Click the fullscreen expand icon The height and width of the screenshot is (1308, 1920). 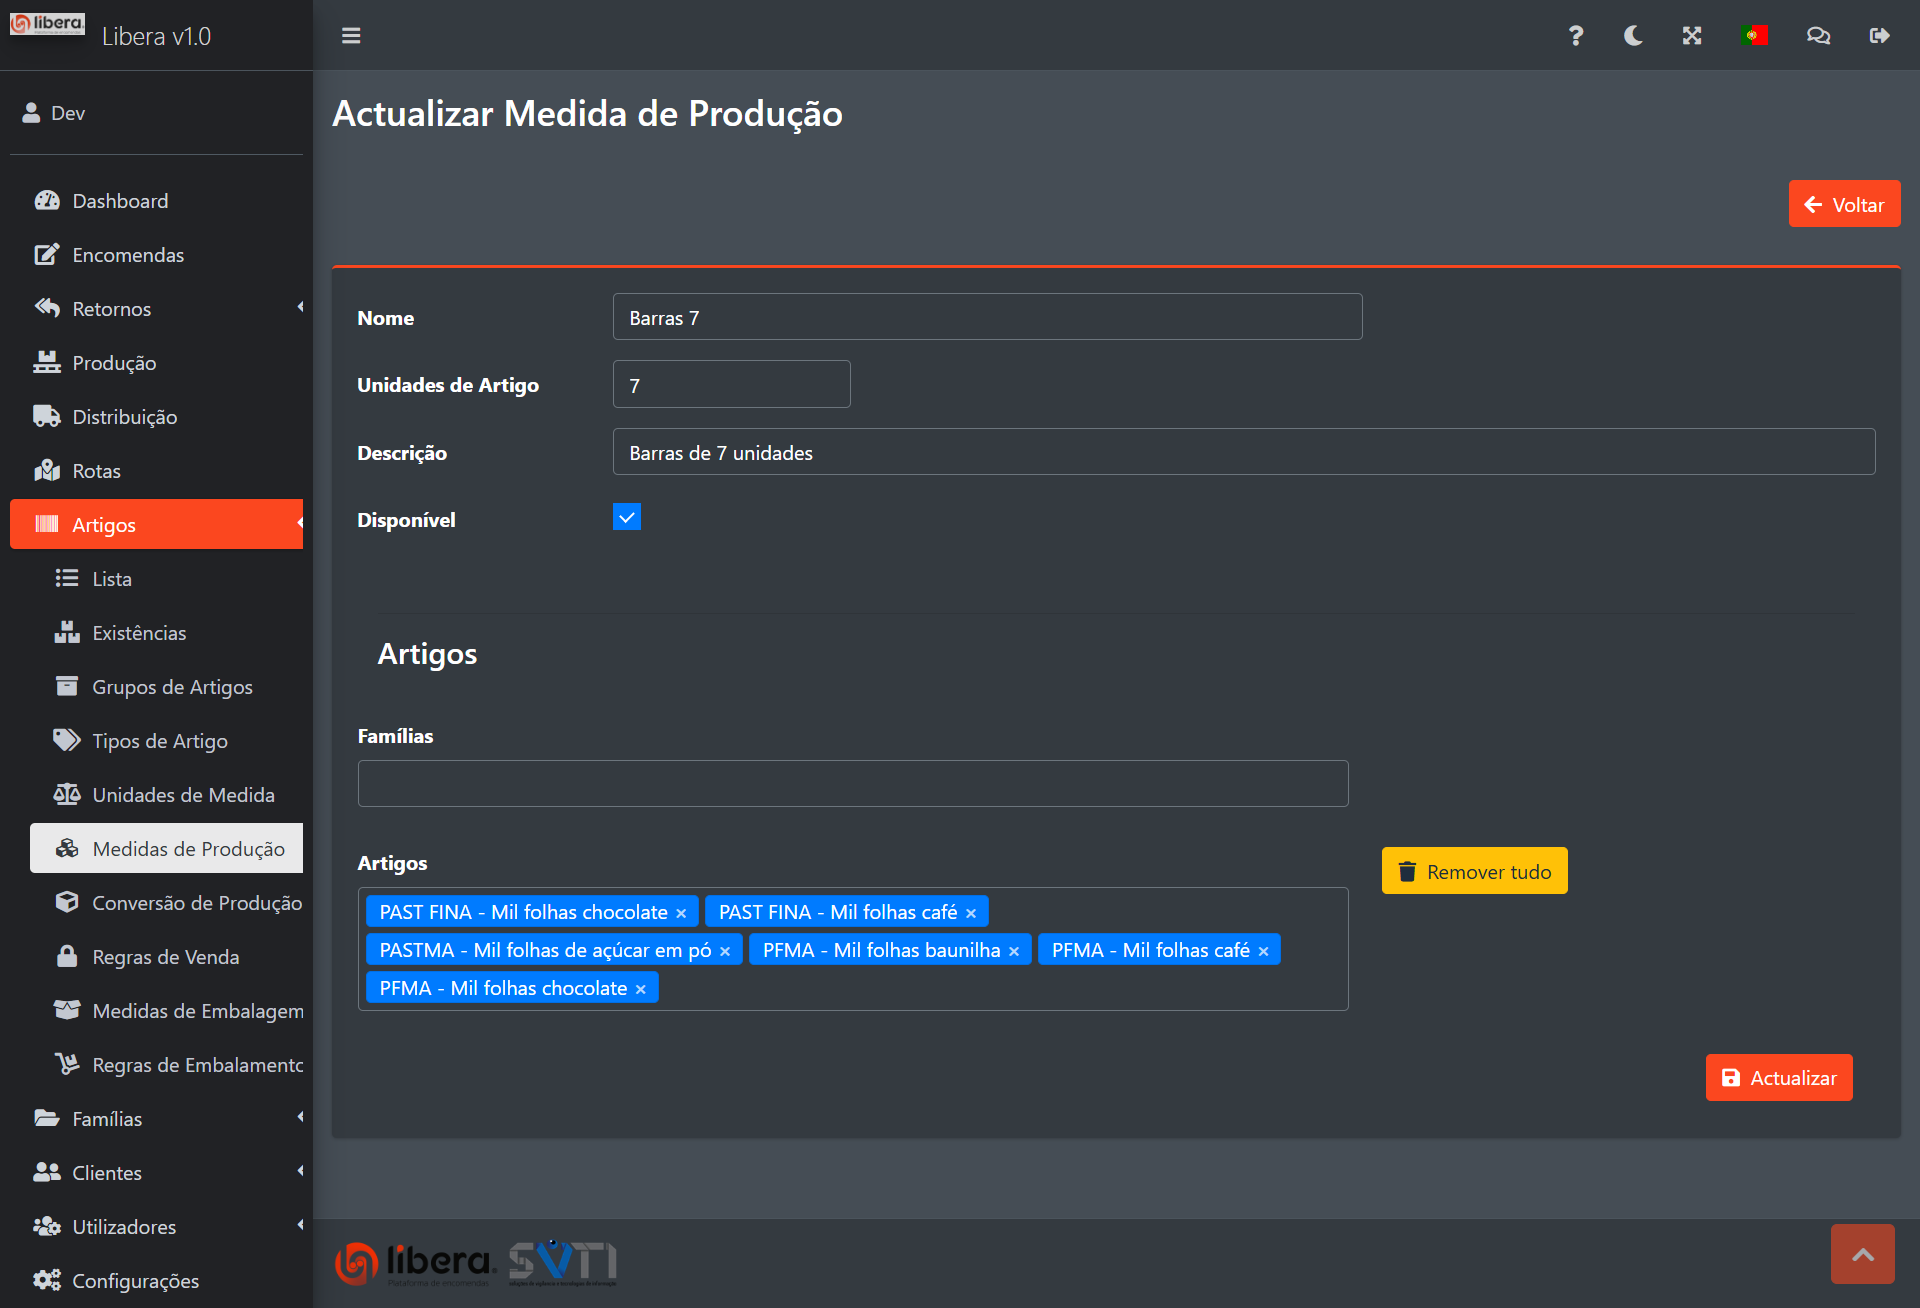coord(1692,36)
